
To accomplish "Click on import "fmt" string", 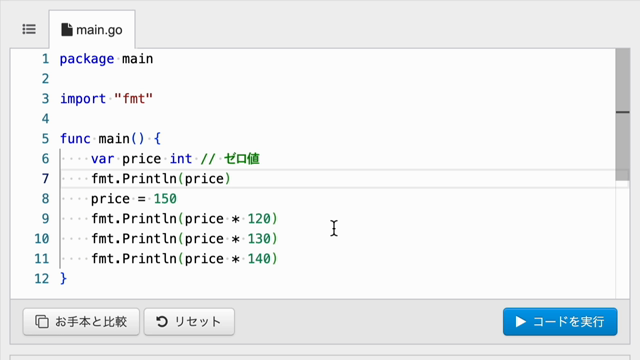I will 133,99.
